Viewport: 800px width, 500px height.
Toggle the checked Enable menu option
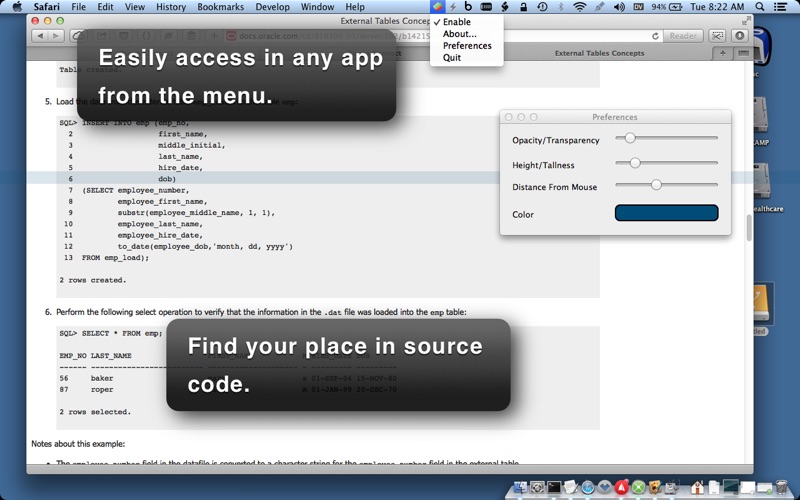pos(456,22)
